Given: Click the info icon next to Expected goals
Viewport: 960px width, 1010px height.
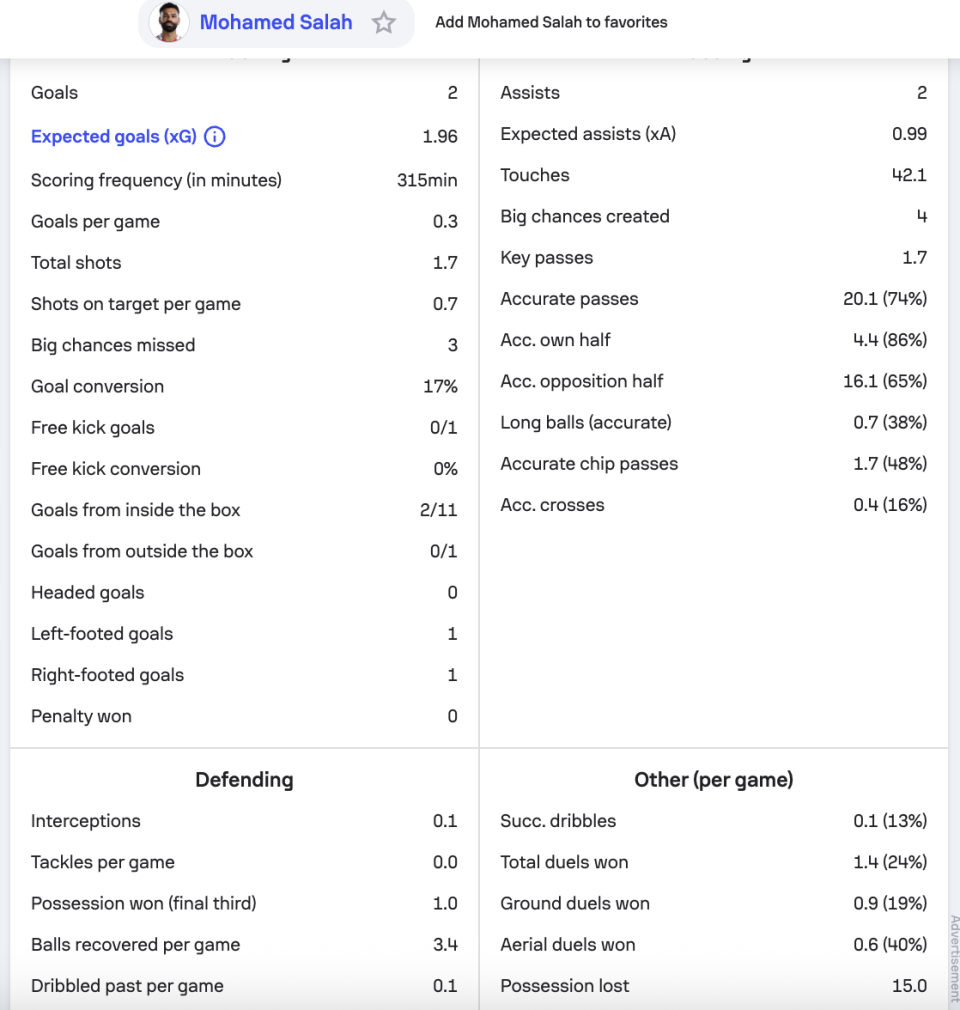Looking at the screenshot, I should click(215, 137).
